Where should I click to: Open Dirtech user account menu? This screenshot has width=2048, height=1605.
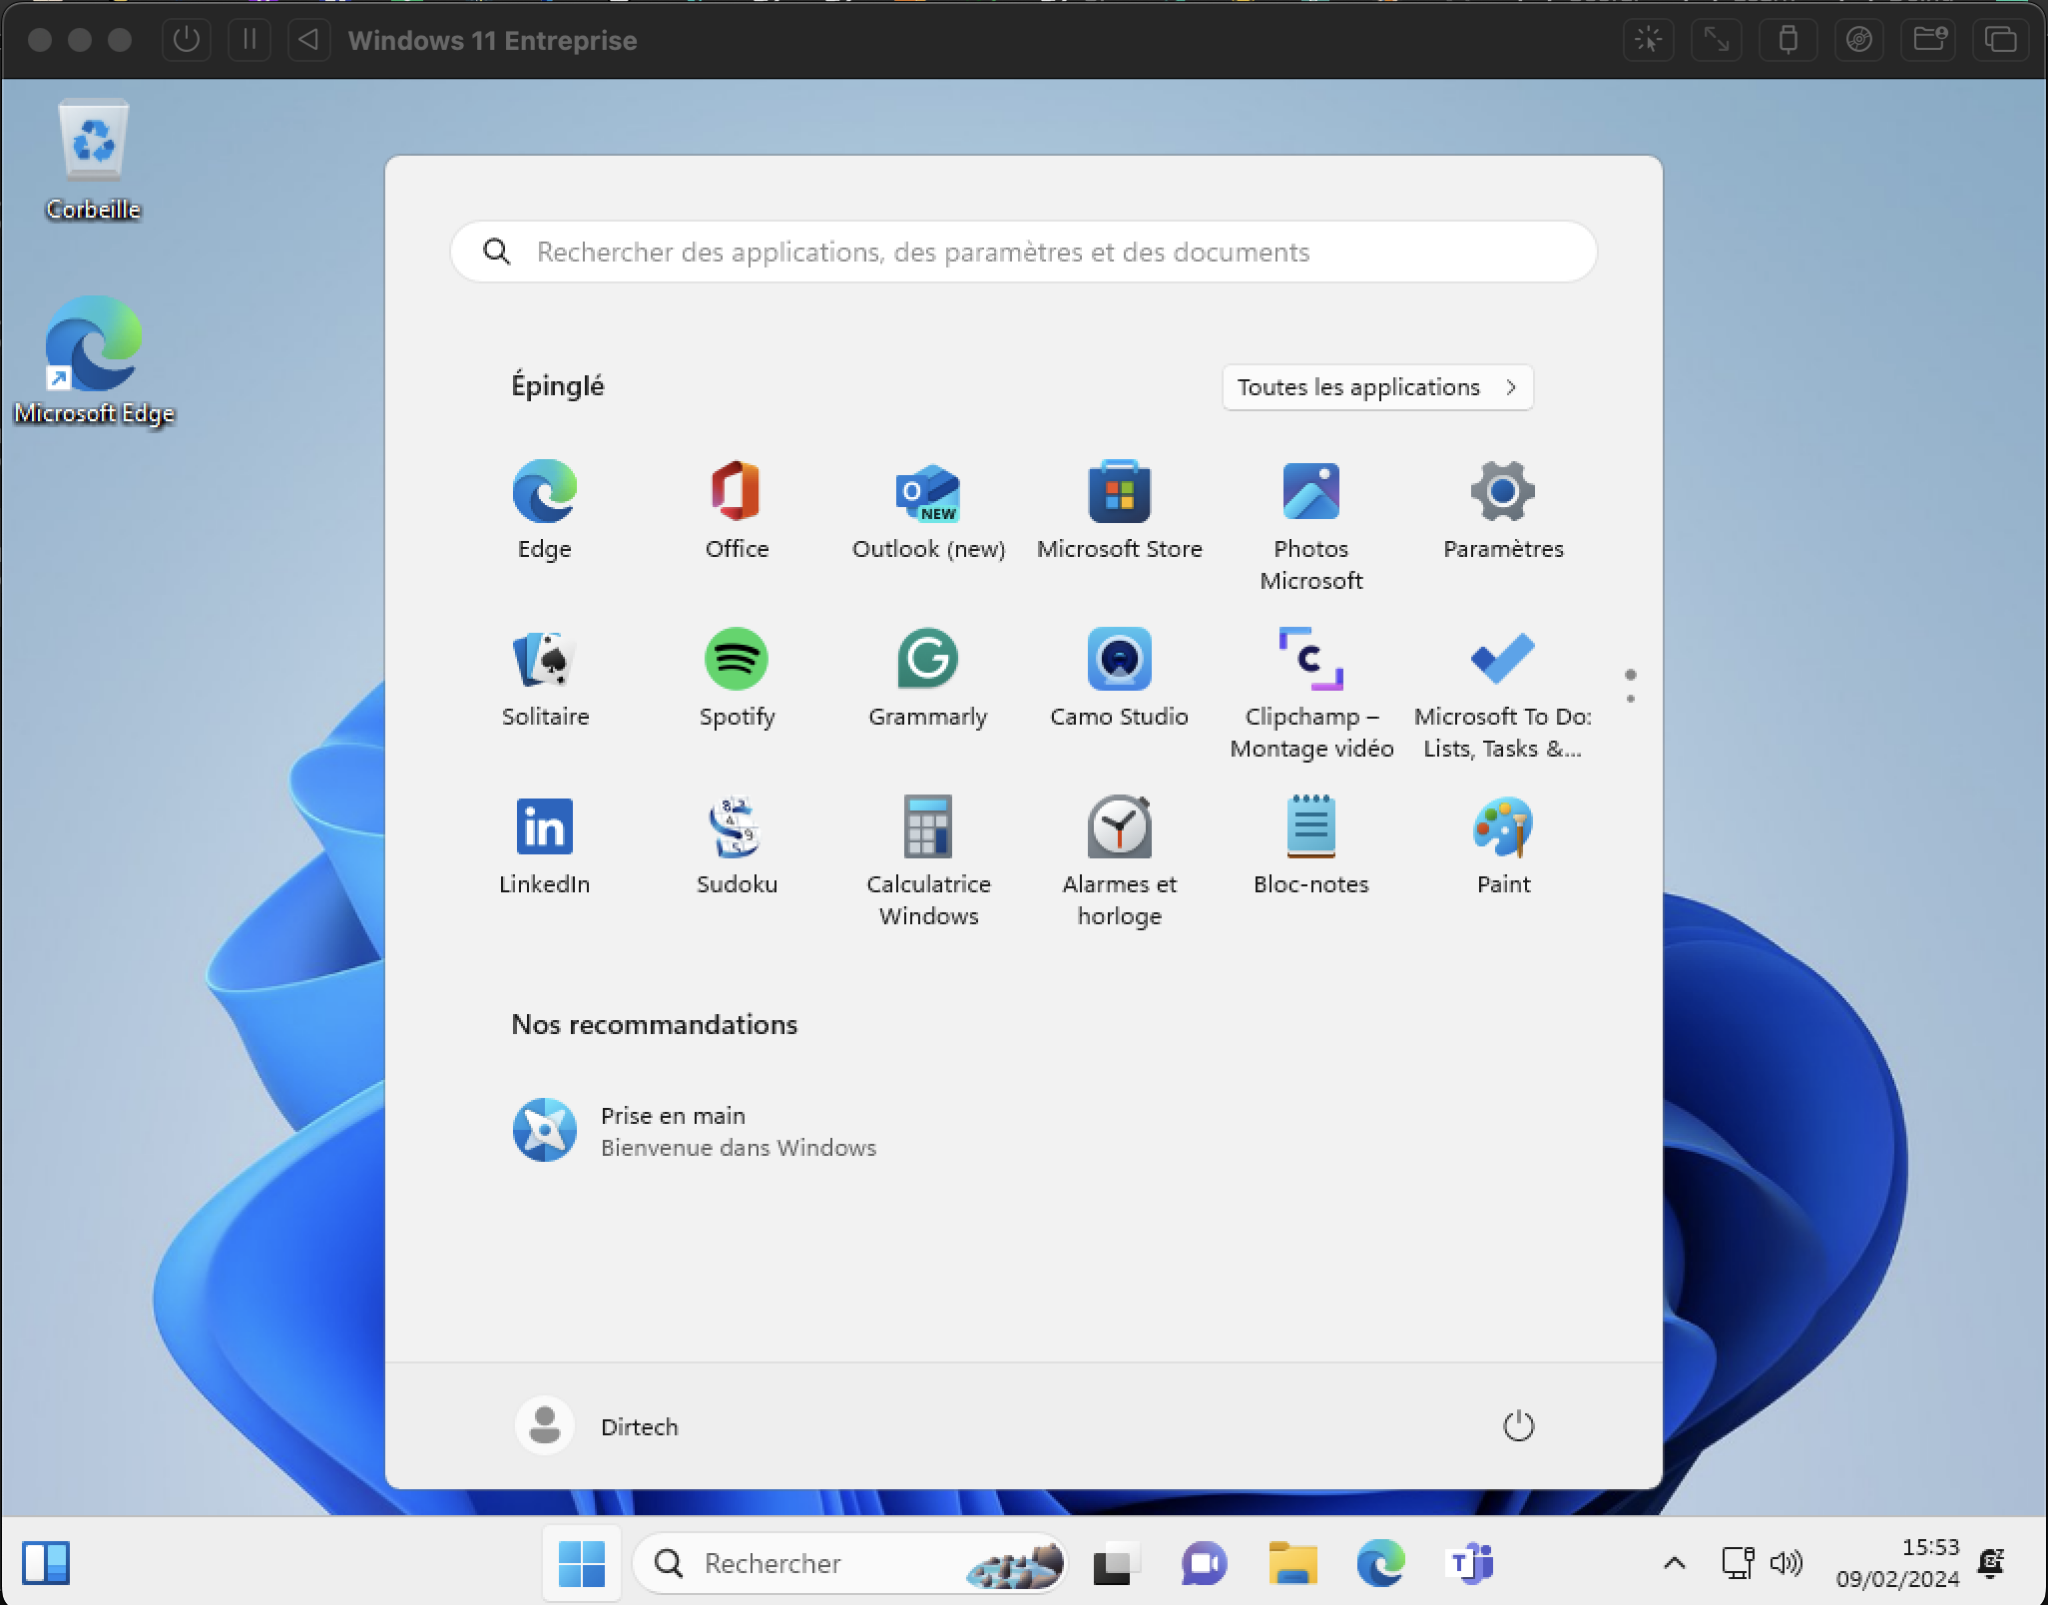pos(598,1426)
